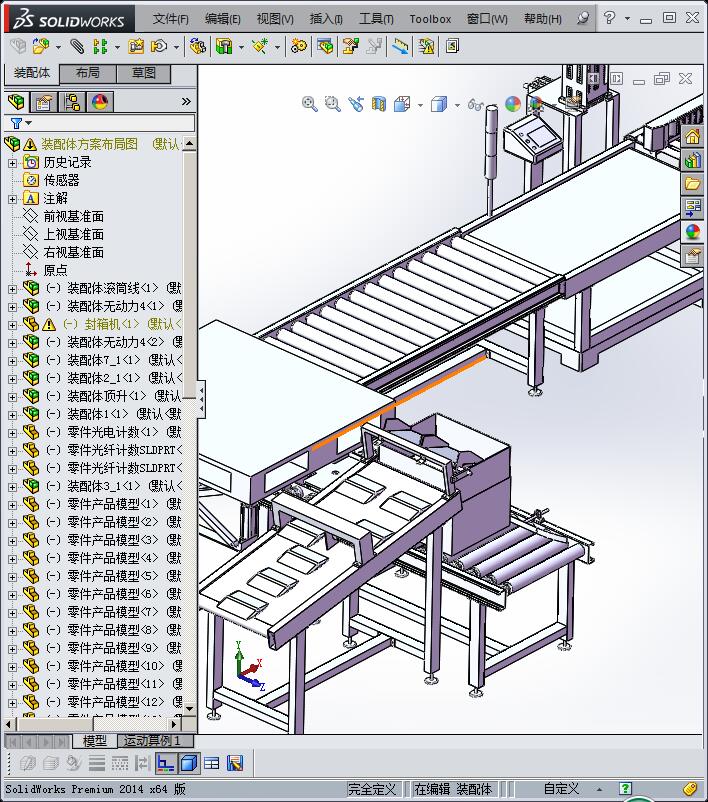Click the 自定义 units status bar button
The width and height of the screenshot is (708, 802).
562,789
